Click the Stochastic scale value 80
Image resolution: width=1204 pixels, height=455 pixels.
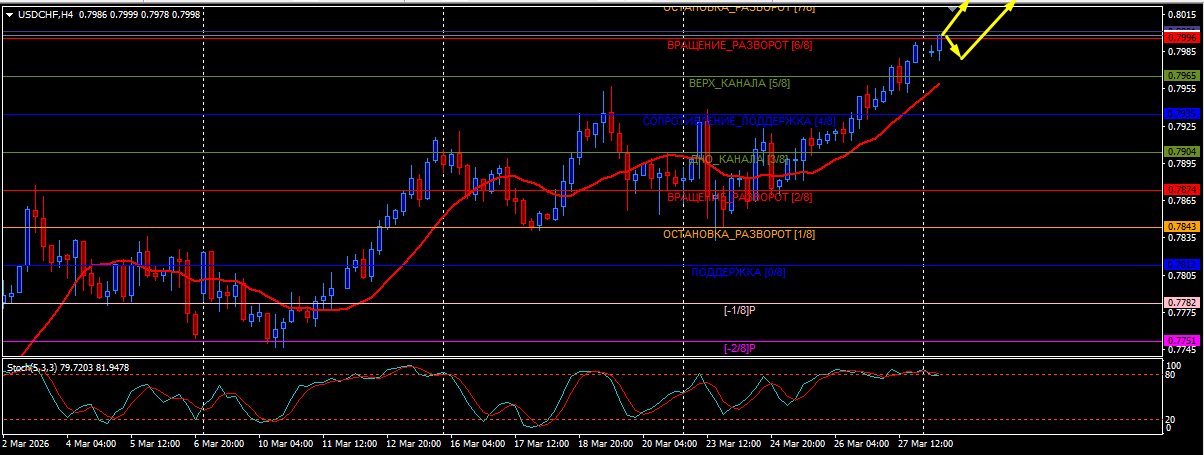pyautogui.click(x=1172, y=375)
